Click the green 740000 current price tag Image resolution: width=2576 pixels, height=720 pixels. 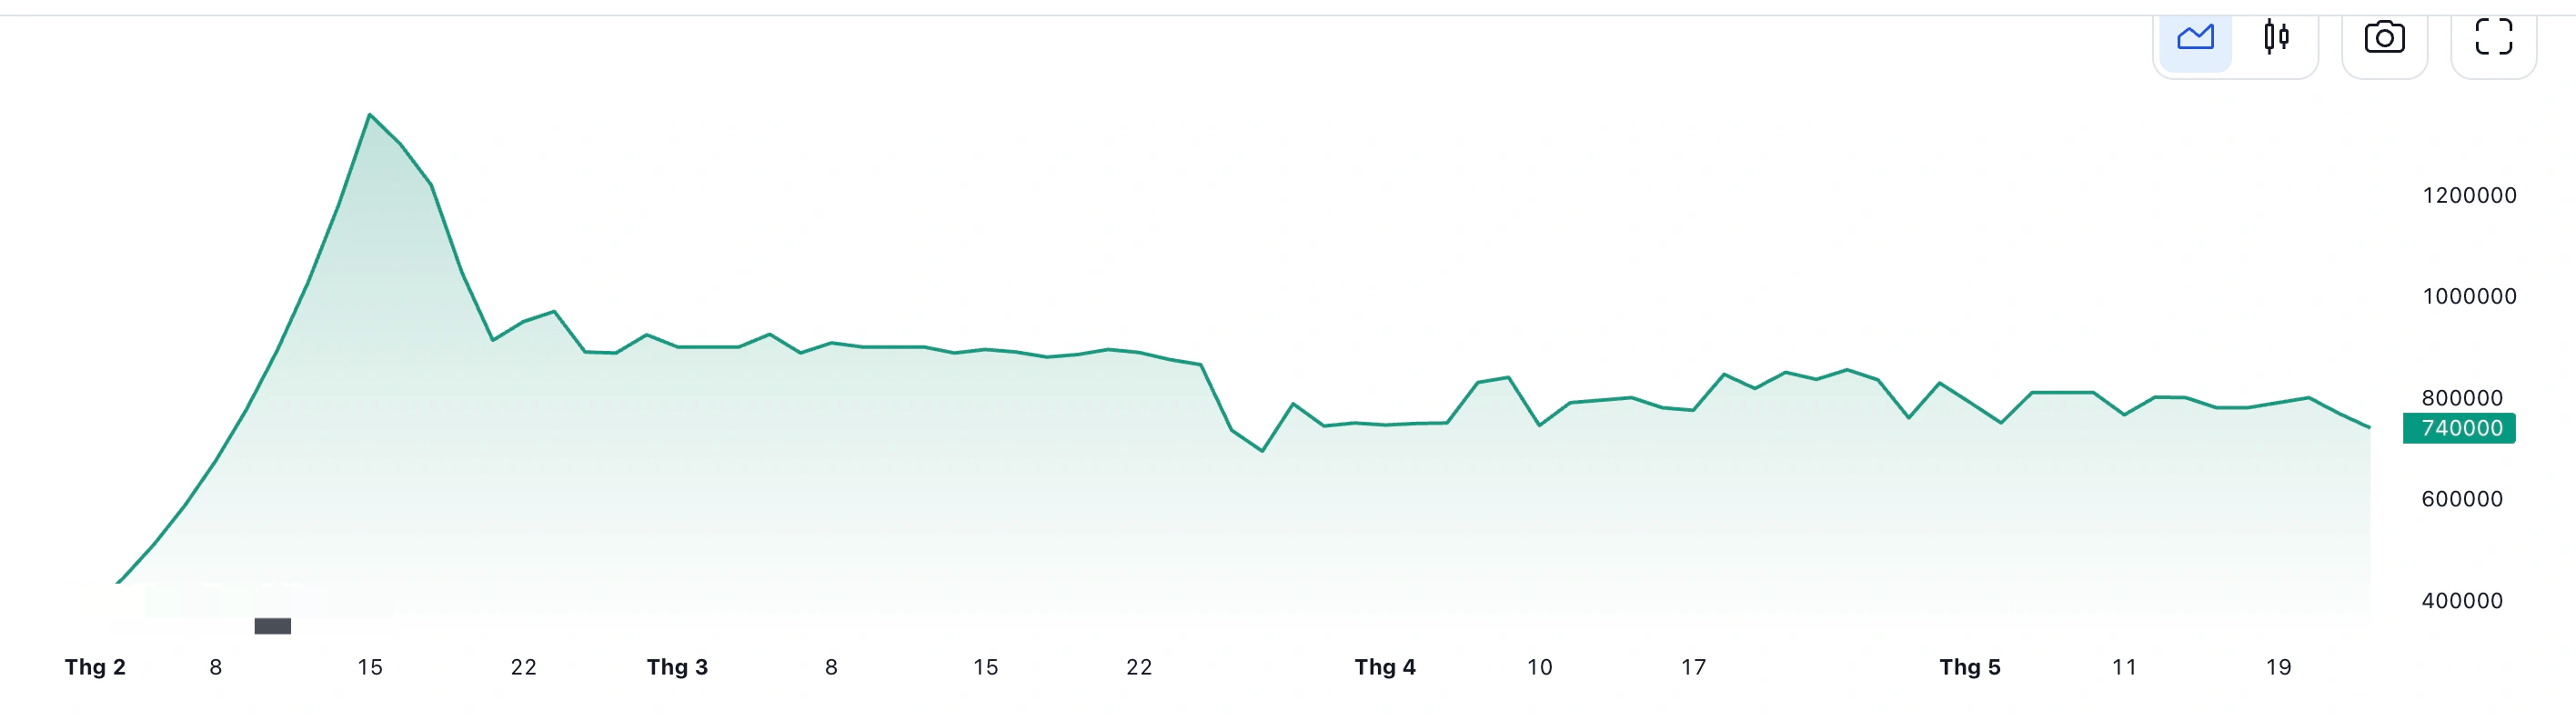[2459, 428]
